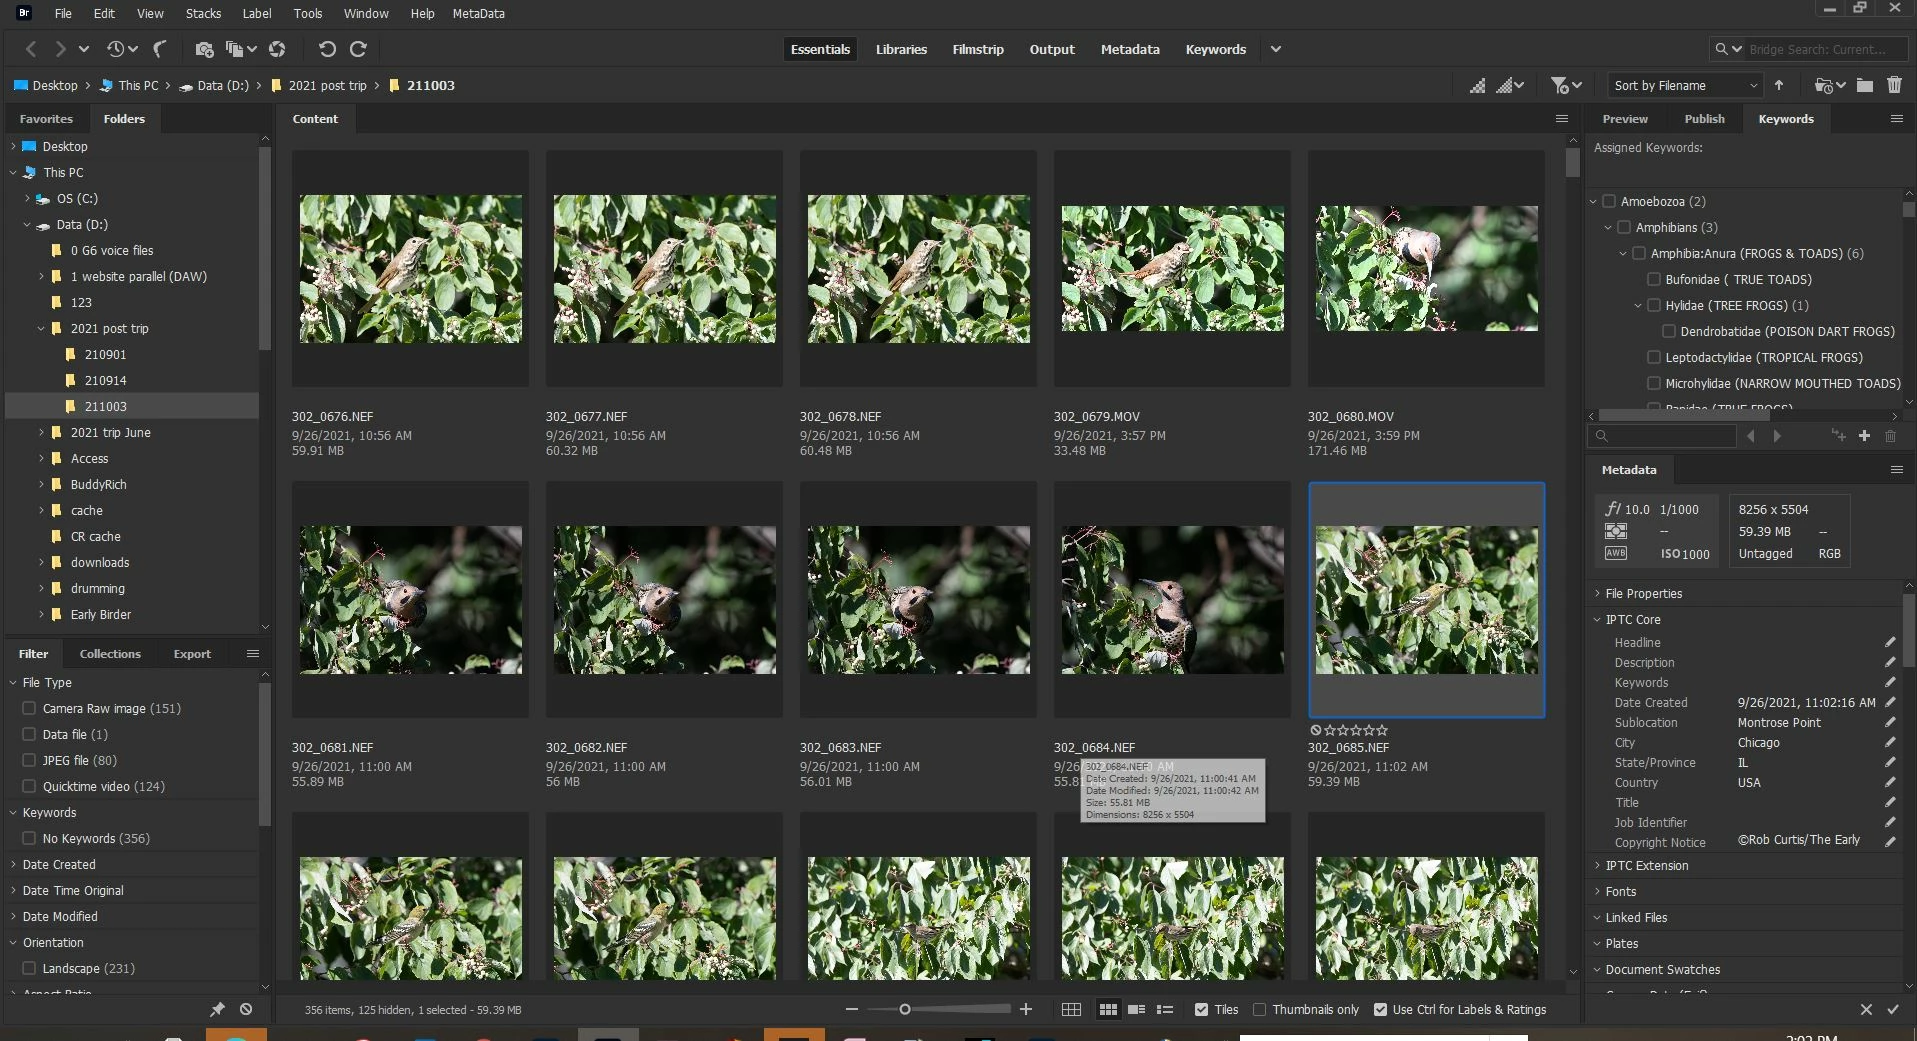Open the workspace switcher dropdown arrow
This screenshot has width=1917, height=1041.
(1276, 49)
